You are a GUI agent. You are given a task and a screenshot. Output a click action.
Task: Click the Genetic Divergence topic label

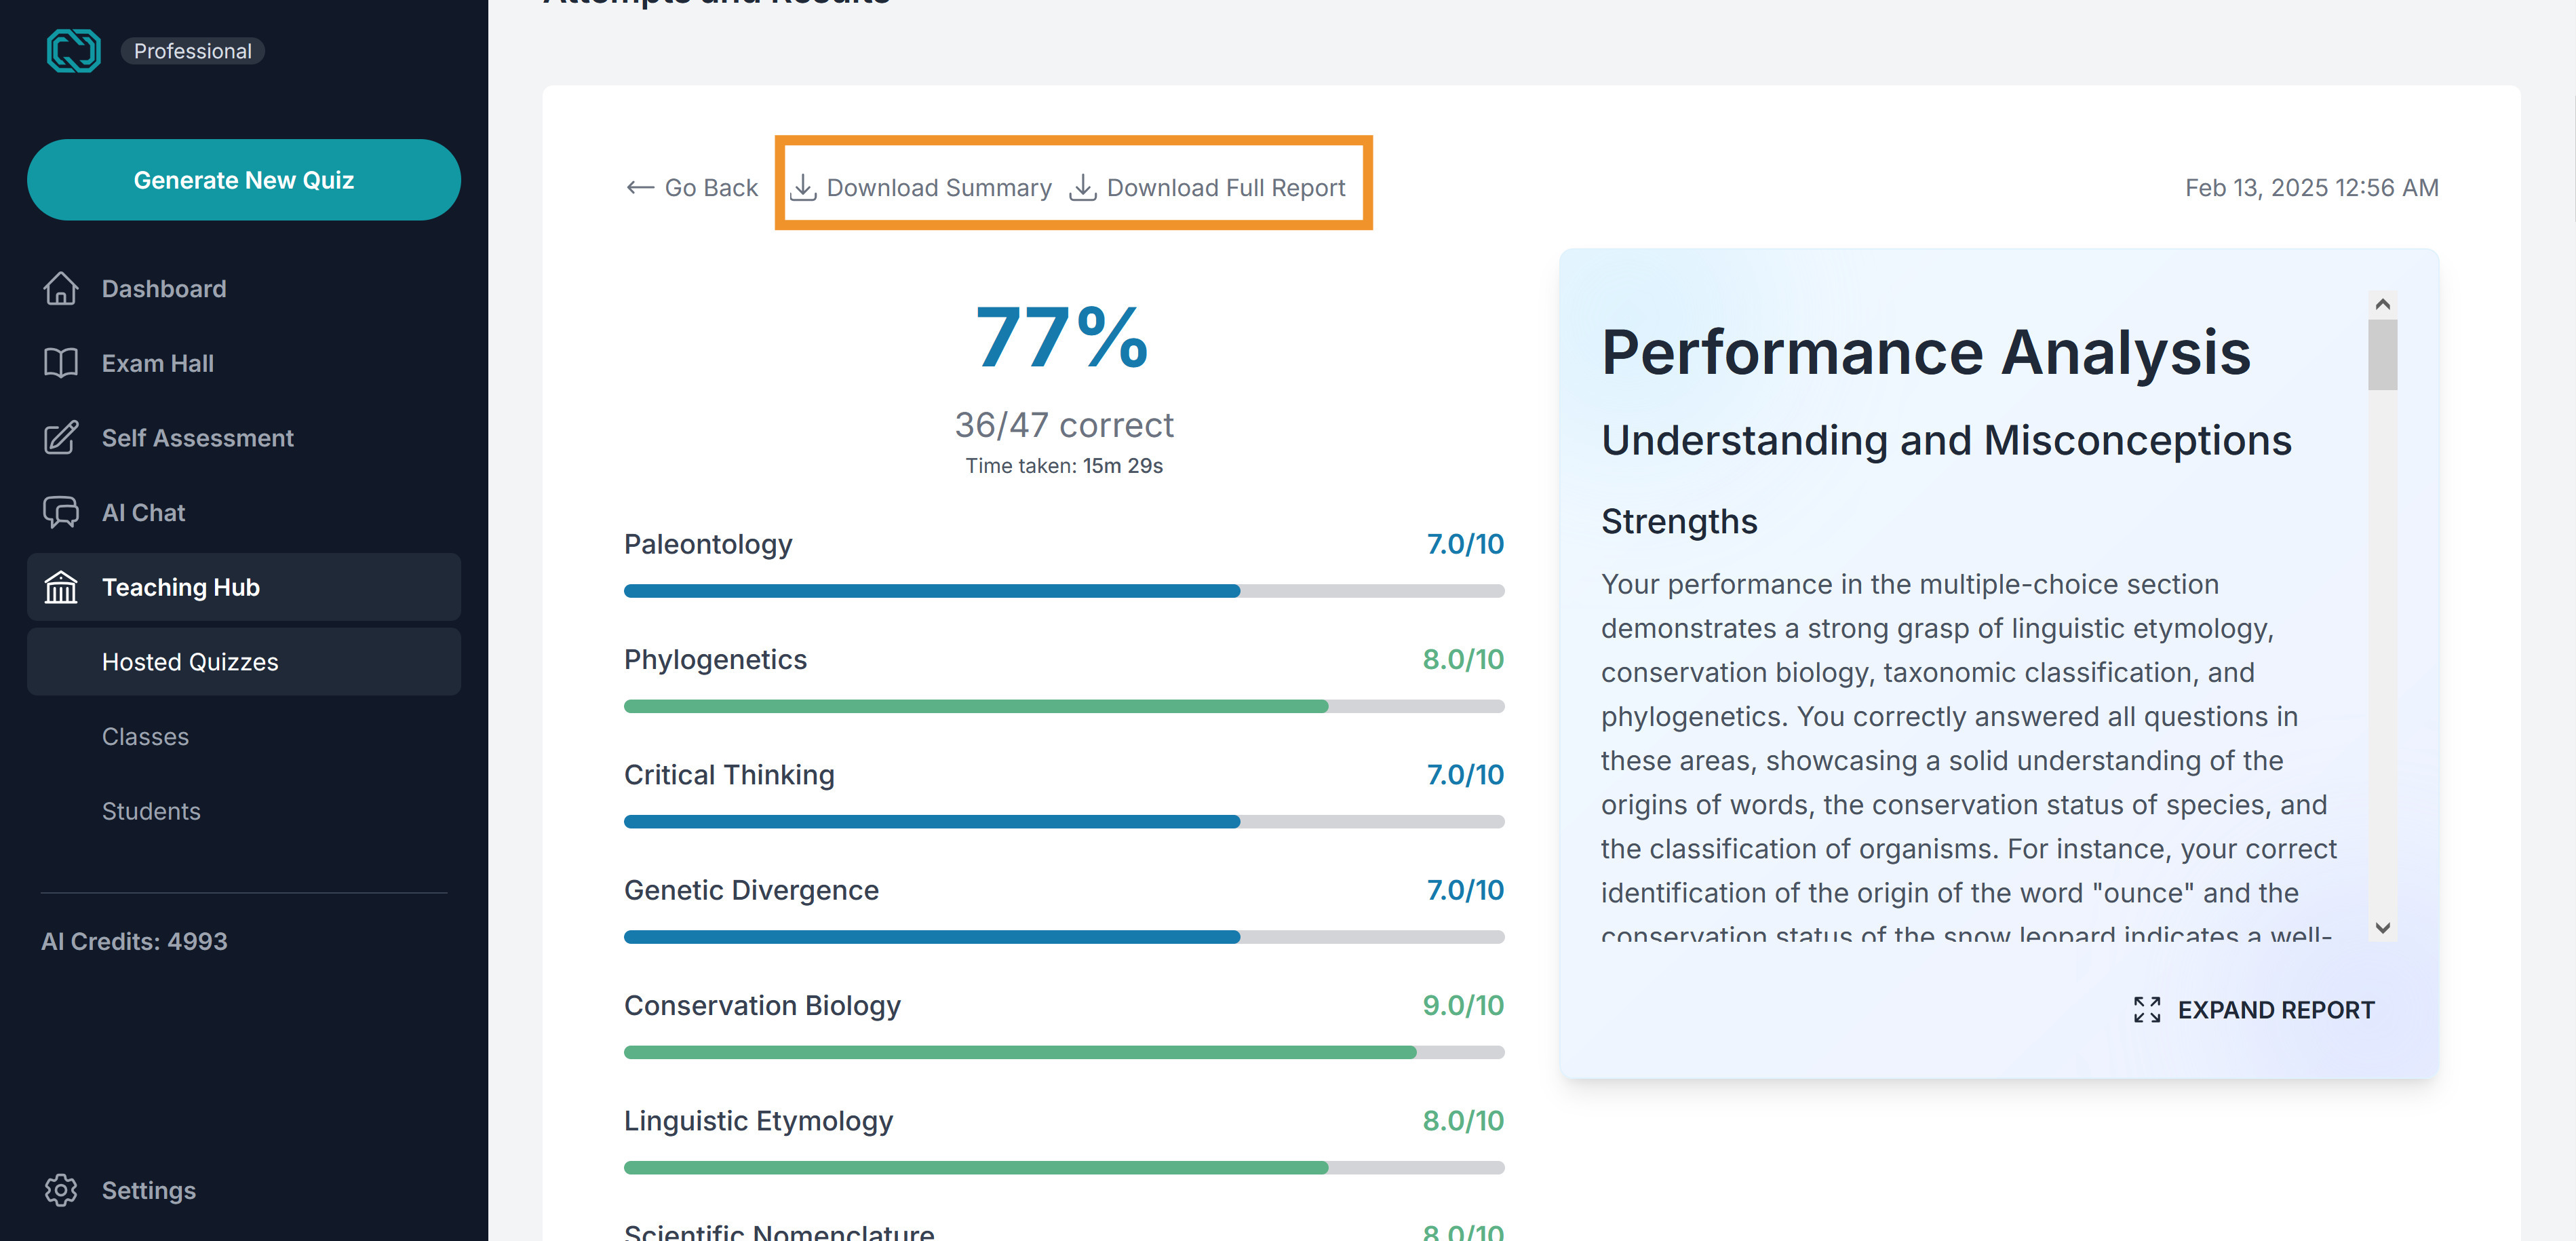pyautogui.click(x=751, y=890)
